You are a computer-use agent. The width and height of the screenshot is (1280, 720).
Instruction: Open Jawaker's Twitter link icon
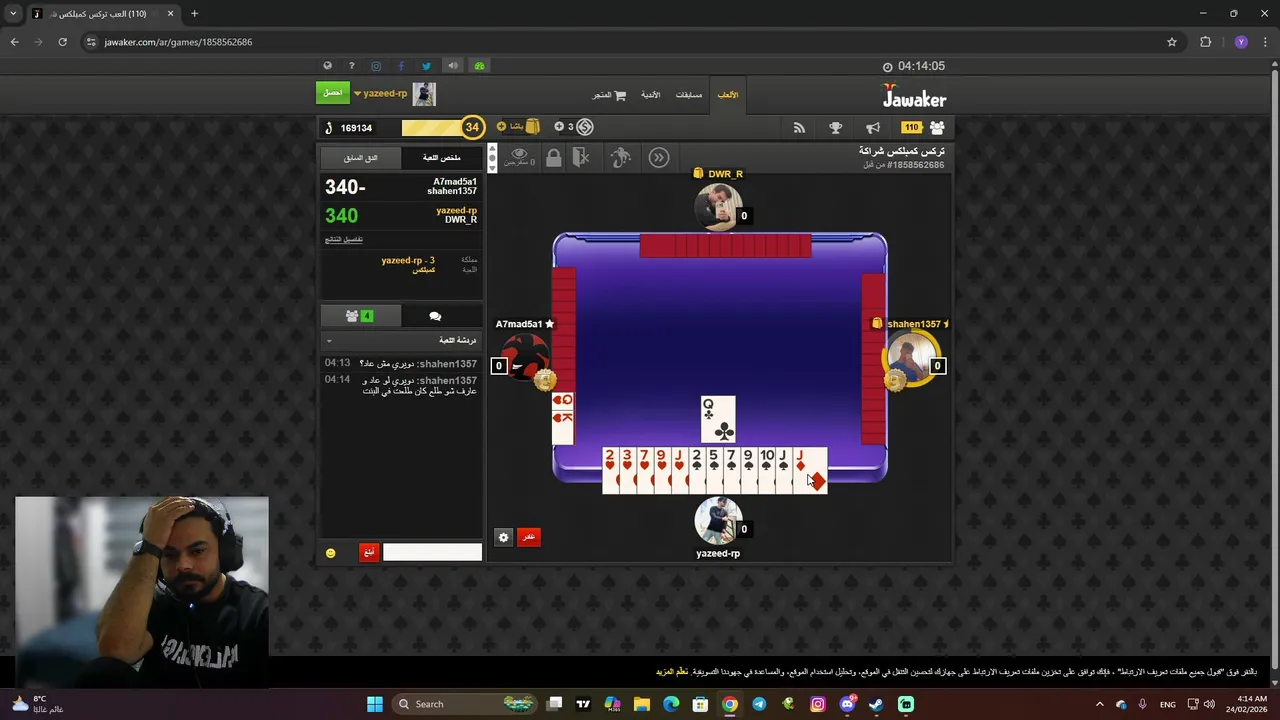[x=426, y=66]
